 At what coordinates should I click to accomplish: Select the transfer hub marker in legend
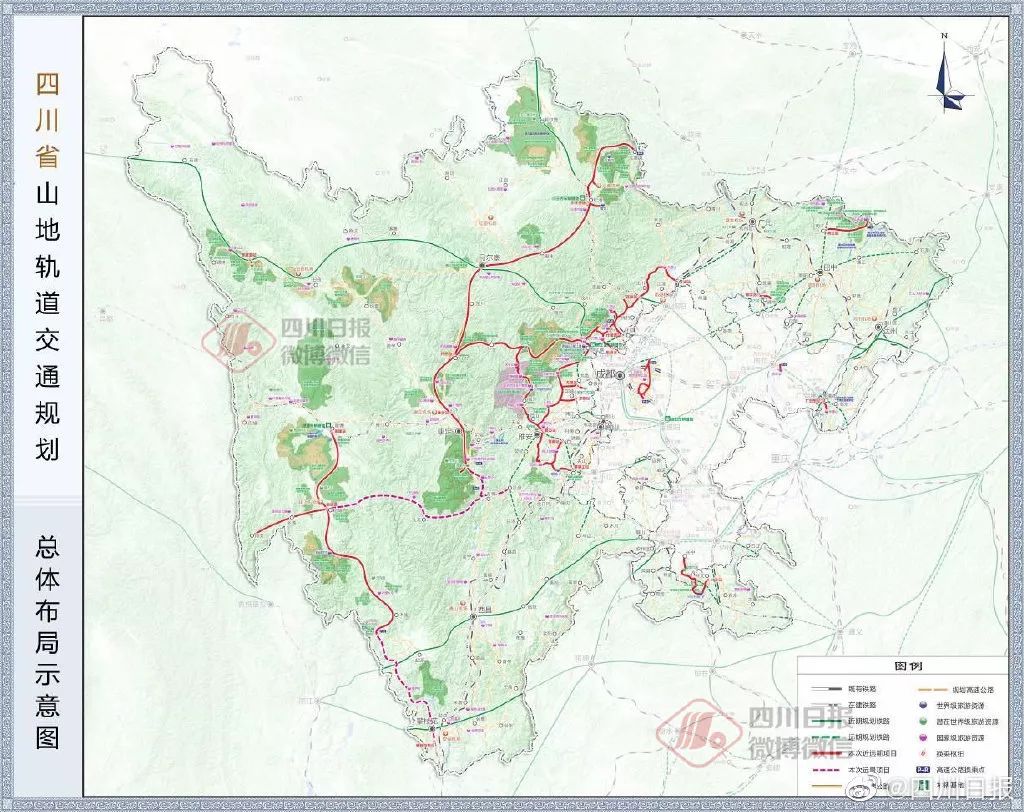(923, 754)
